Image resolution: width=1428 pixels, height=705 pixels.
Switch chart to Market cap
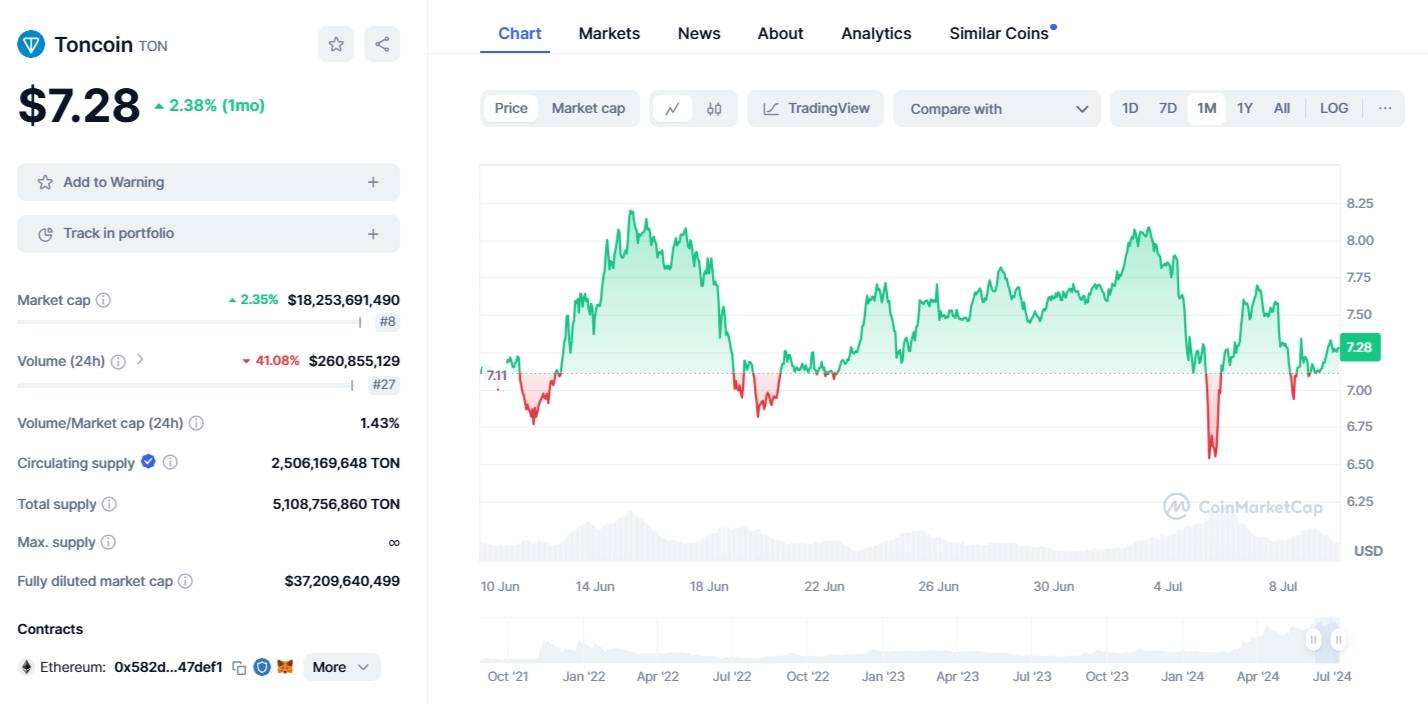point(588,108)
